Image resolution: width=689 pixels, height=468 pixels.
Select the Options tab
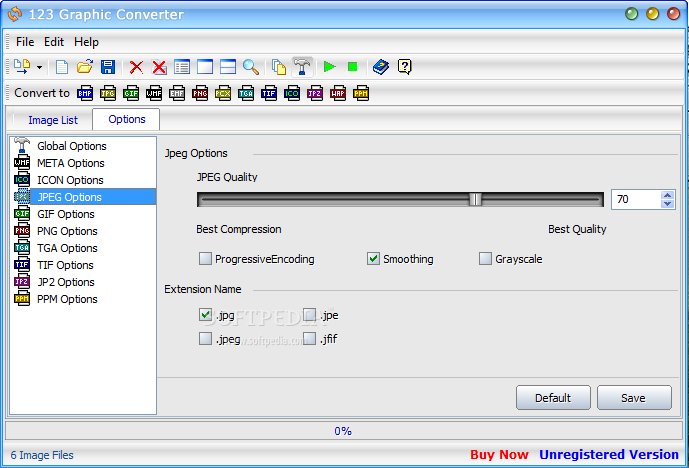(x=127, y=120)
